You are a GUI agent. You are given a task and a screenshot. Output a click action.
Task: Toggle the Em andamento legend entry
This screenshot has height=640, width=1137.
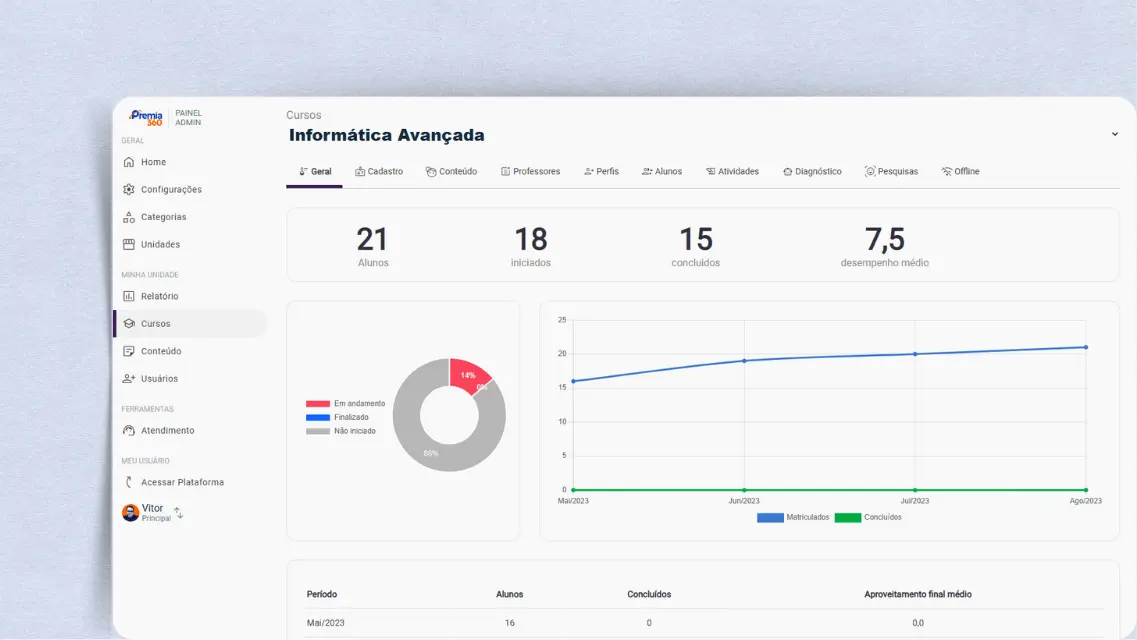tap(346, 403)
